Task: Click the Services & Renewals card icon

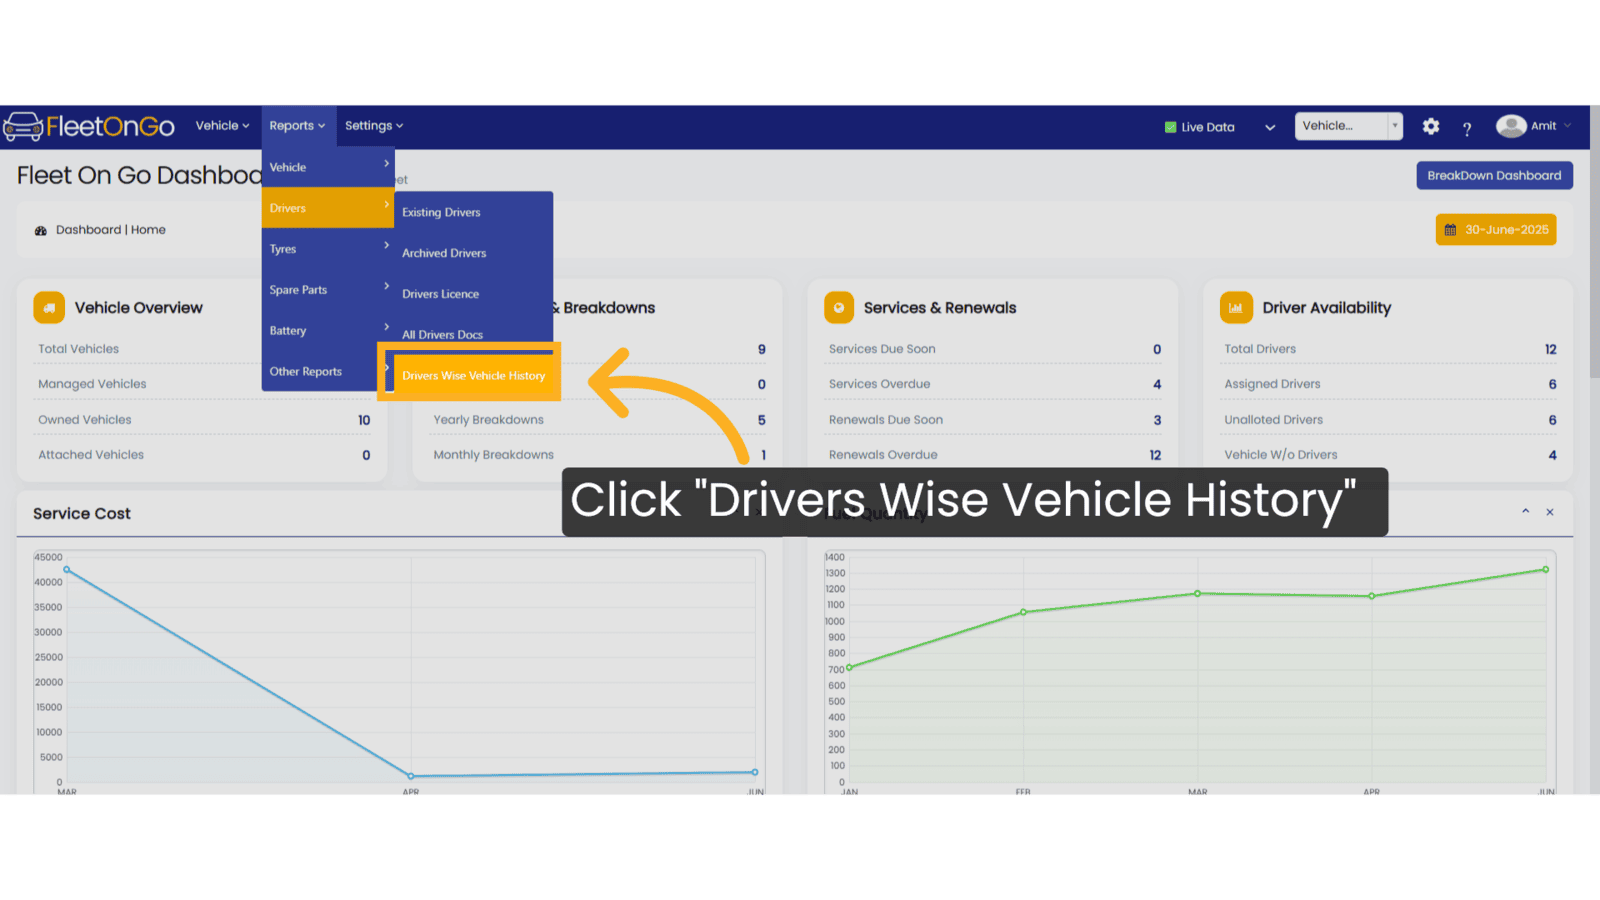Action: 839,308
